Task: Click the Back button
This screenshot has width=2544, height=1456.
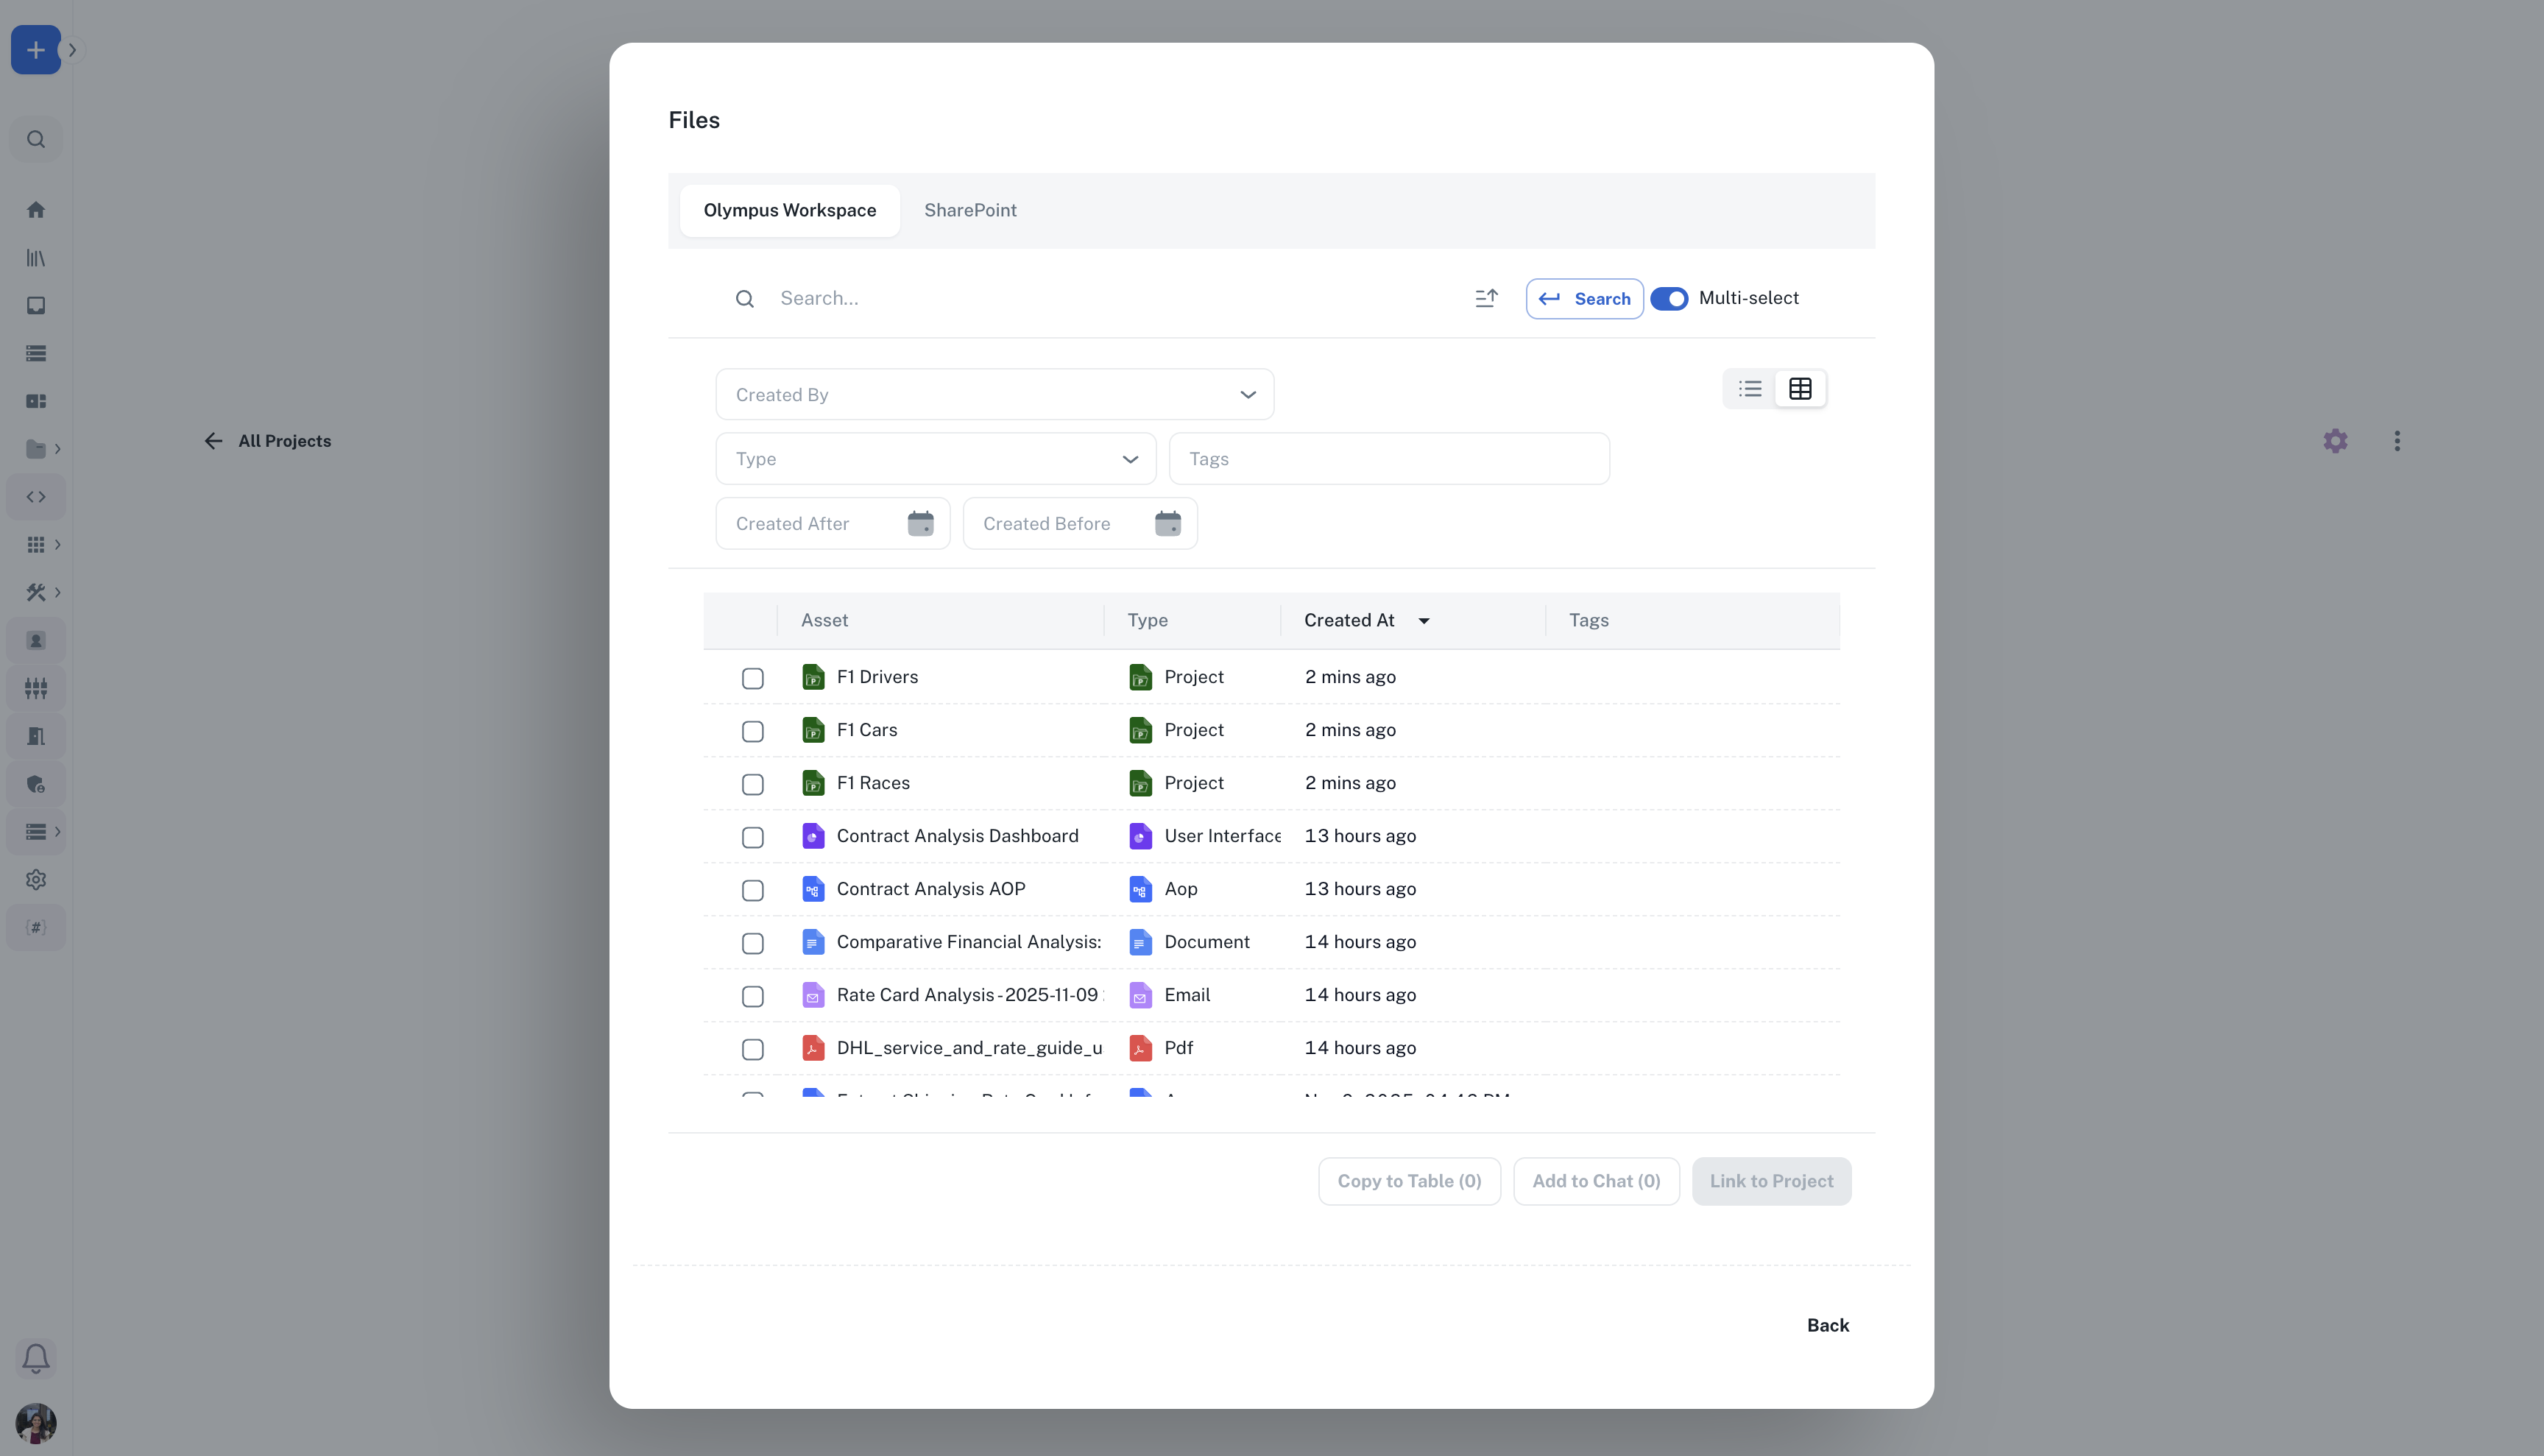Action: [x=1827, y=1325]
